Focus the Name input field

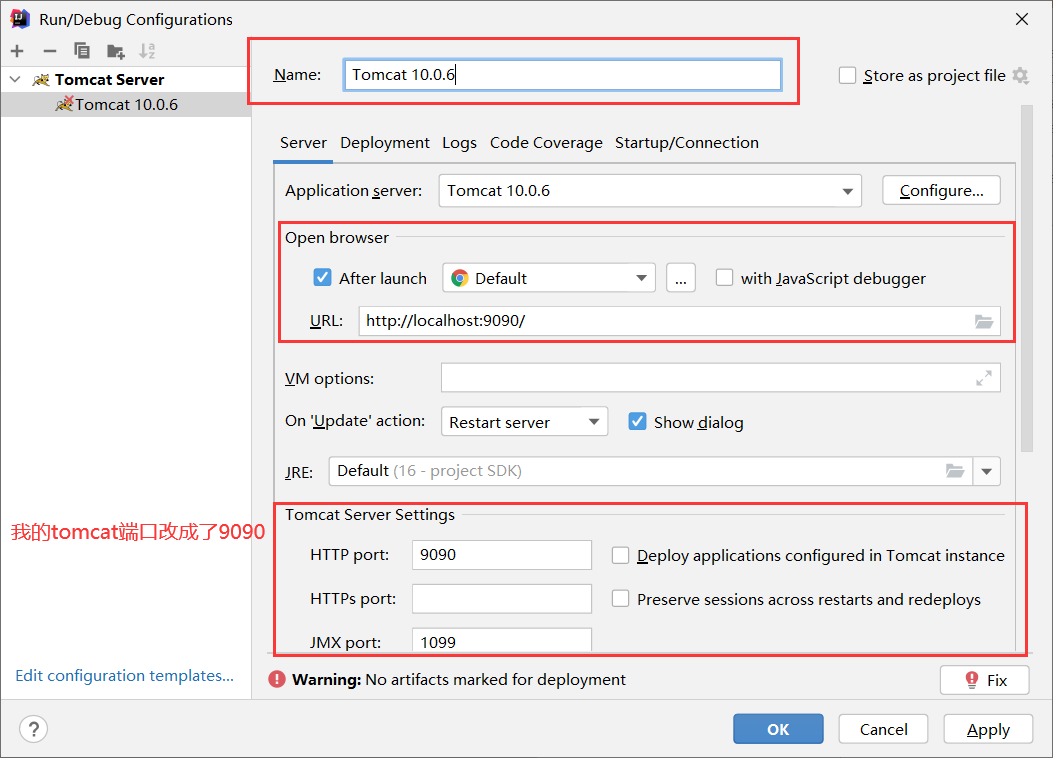tap(562, 75)
